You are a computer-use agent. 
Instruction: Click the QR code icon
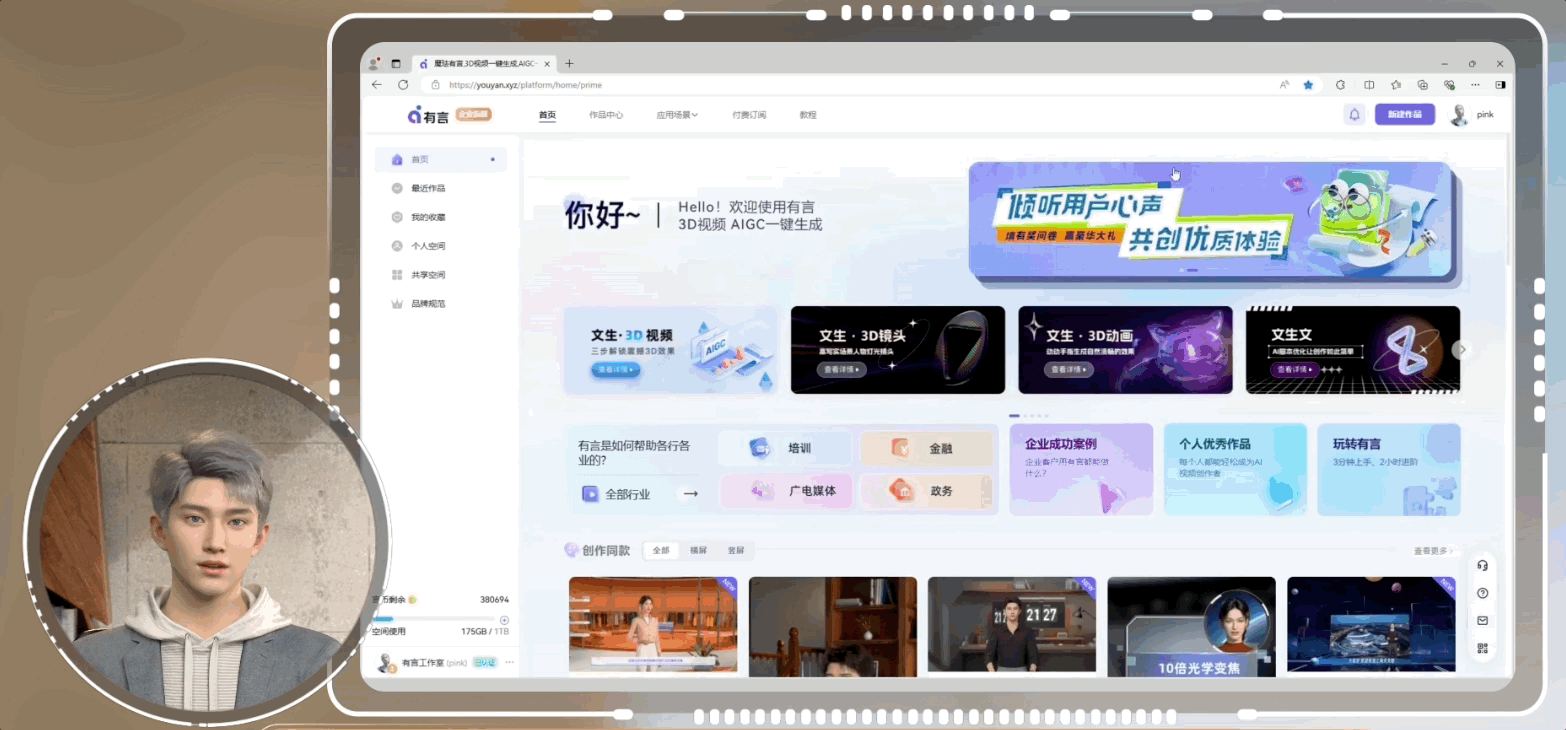(x=1482, y=648)
